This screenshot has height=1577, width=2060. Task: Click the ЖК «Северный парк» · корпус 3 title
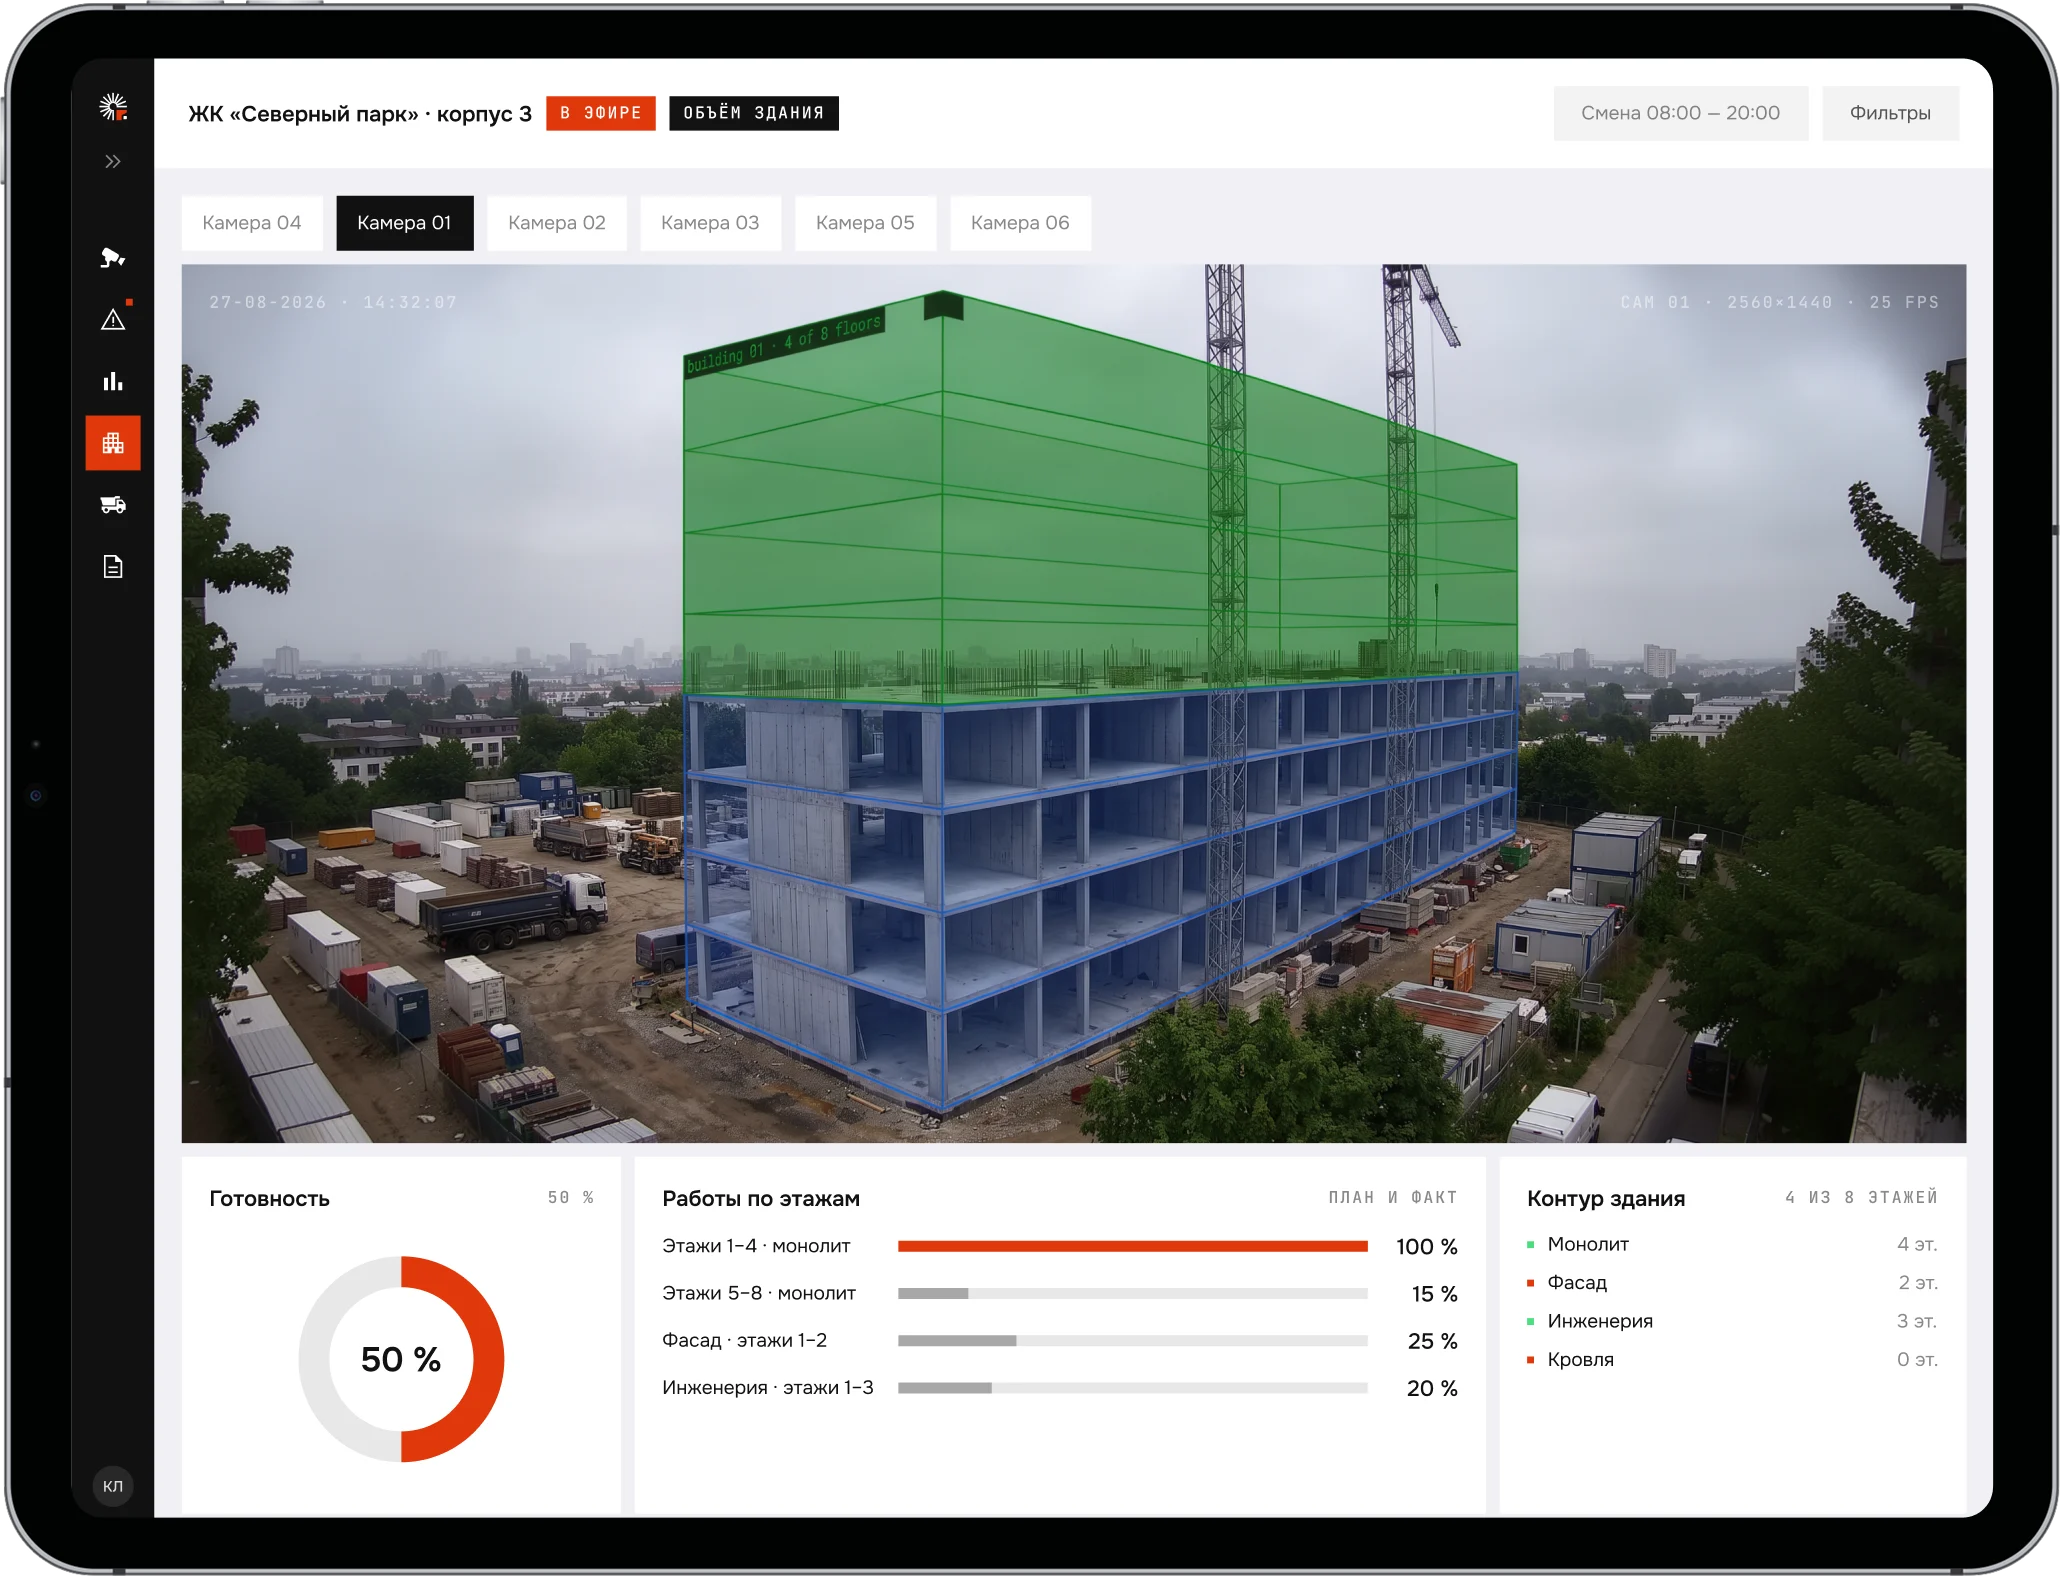(x=360, y=114)
